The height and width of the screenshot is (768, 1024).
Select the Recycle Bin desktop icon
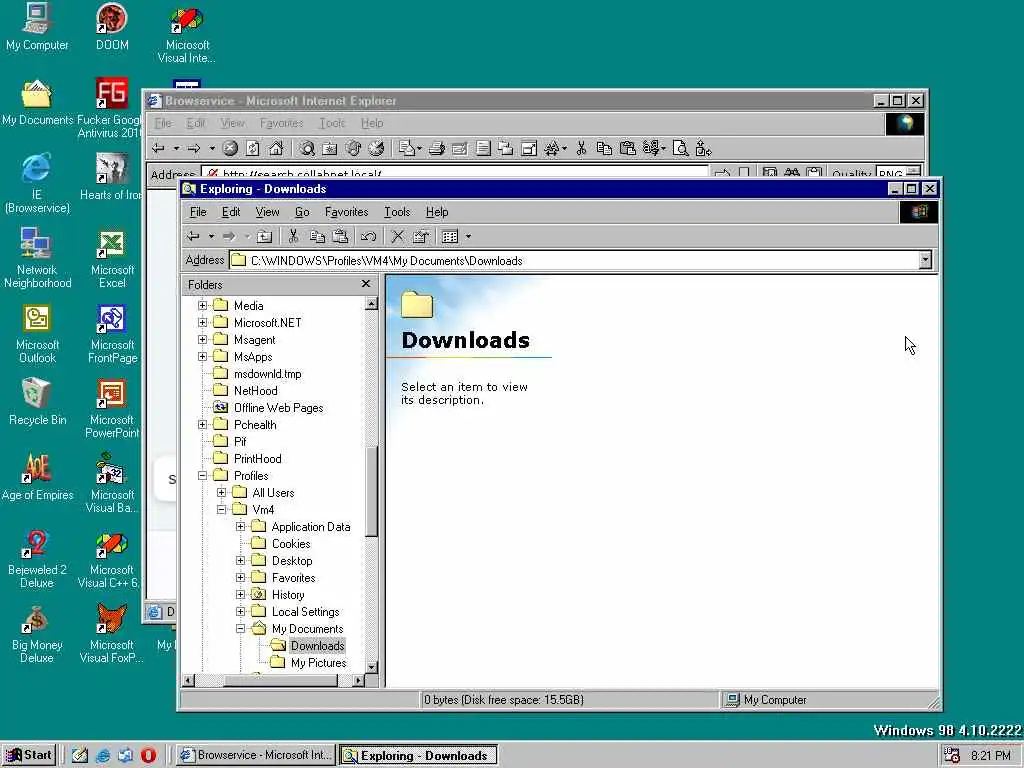tap(37, 402)
